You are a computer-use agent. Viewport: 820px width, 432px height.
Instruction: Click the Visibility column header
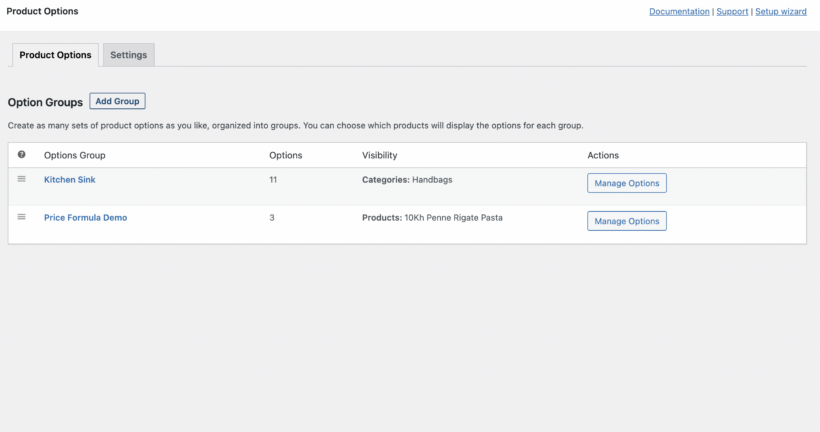click(x=379, y=155)
